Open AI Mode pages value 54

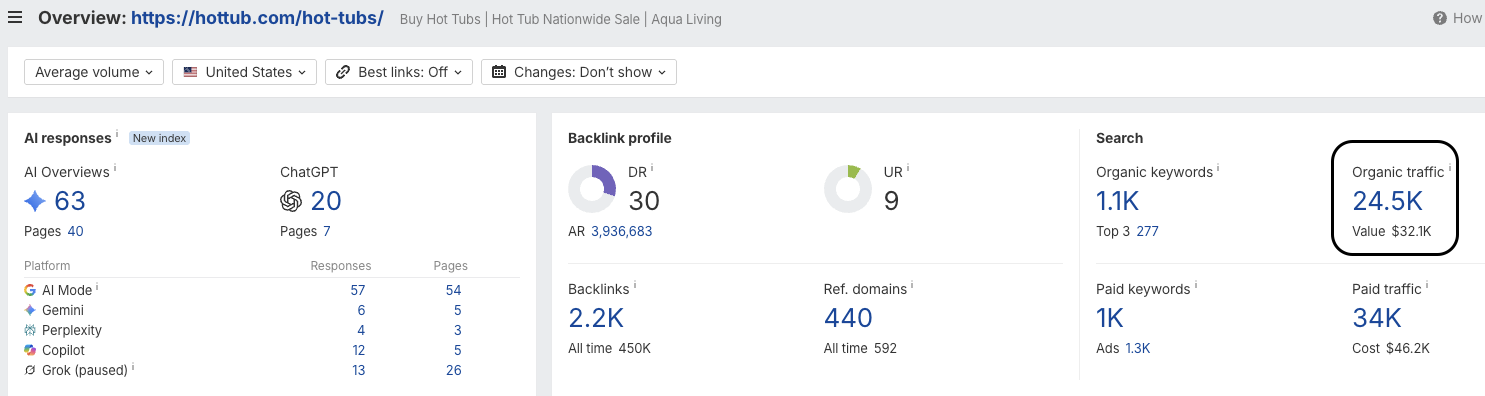click(x=453, y=290)
